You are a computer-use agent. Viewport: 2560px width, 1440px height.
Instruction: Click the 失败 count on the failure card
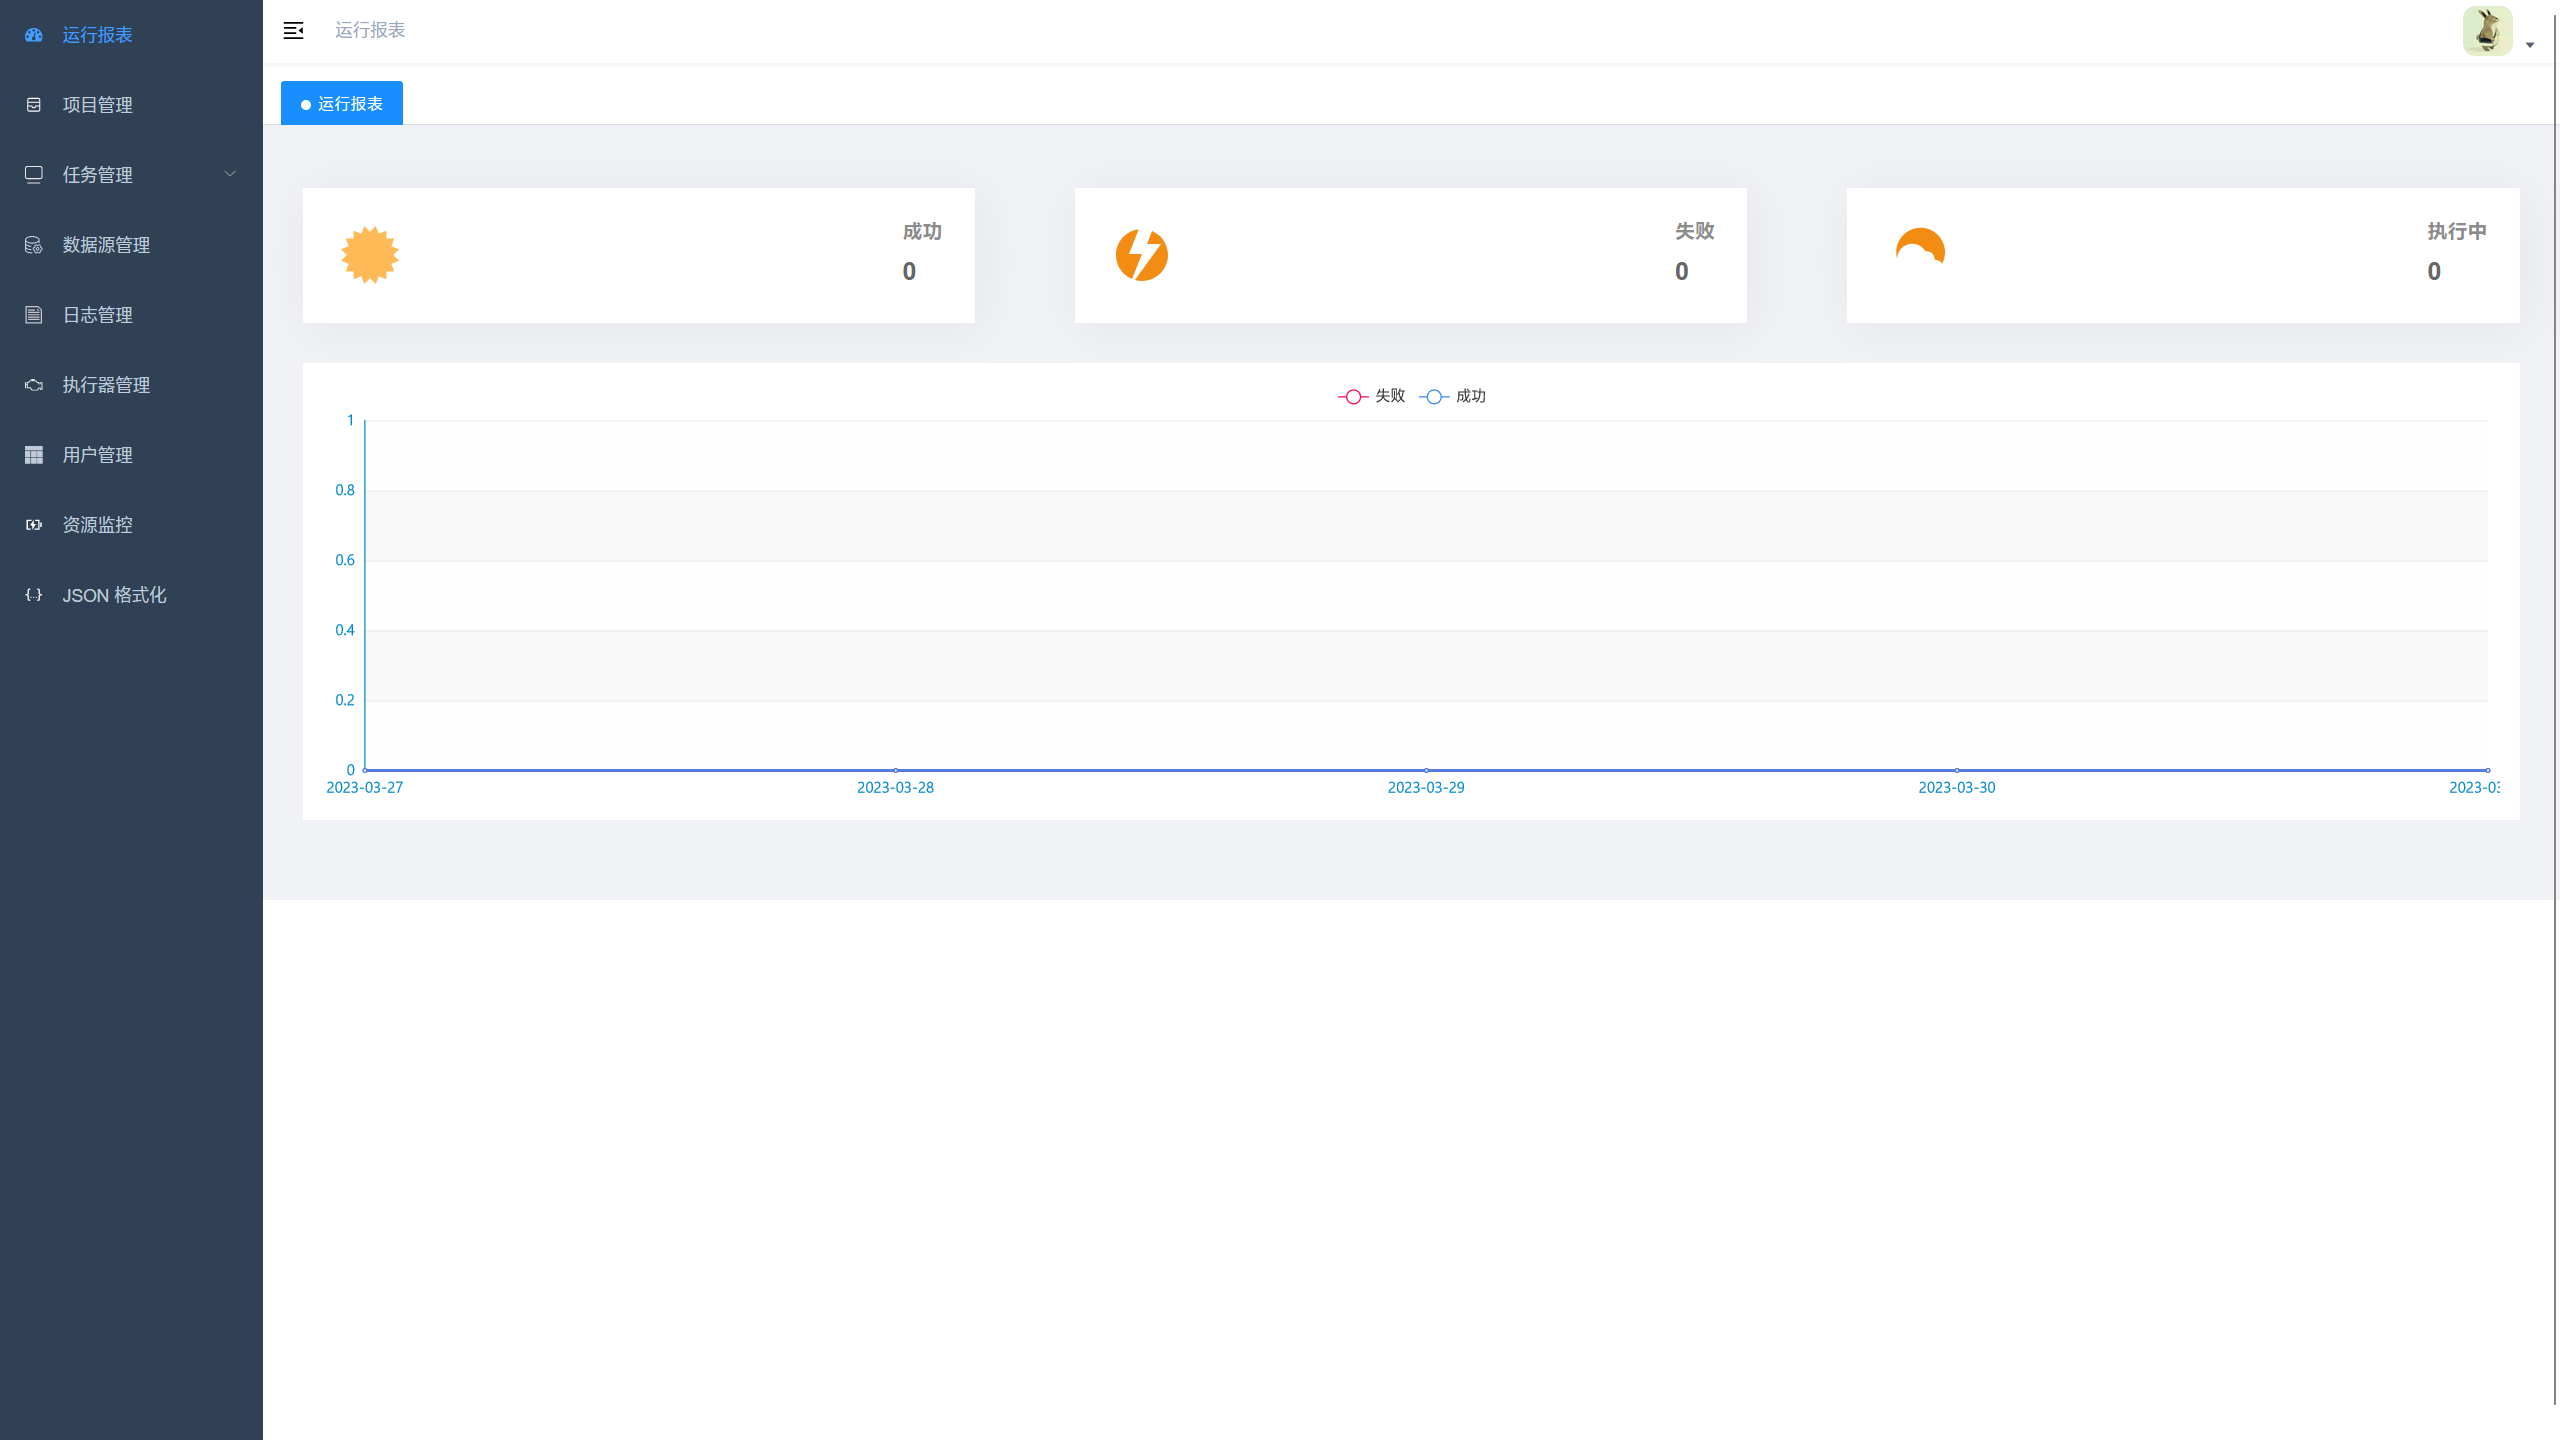click(1681, 271)
